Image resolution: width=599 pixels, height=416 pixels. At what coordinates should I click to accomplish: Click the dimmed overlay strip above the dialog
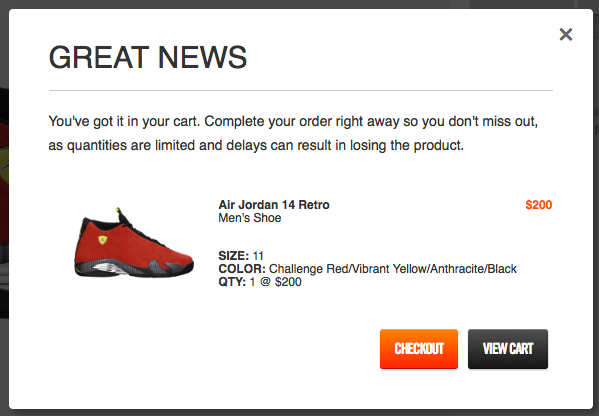click(300, 4)
